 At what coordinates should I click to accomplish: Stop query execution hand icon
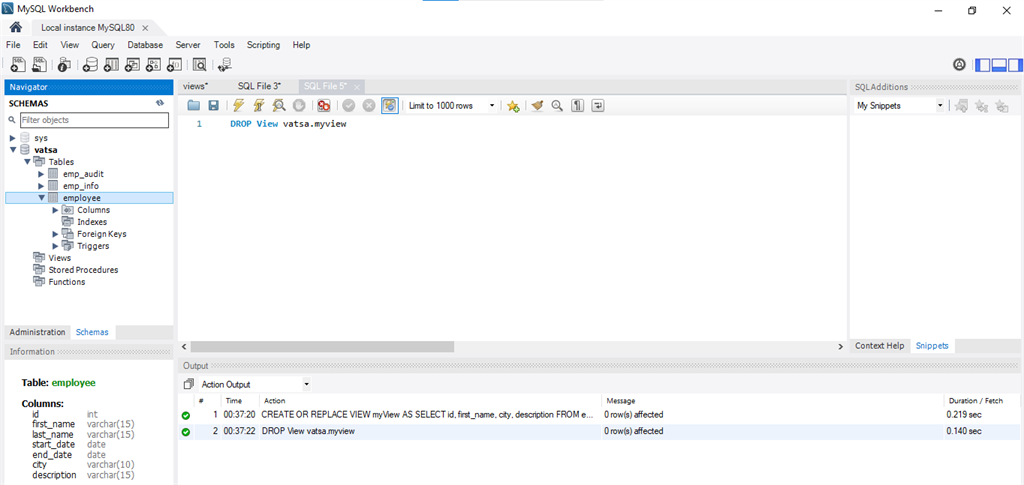pyautogui.click(x=298, y=105)
